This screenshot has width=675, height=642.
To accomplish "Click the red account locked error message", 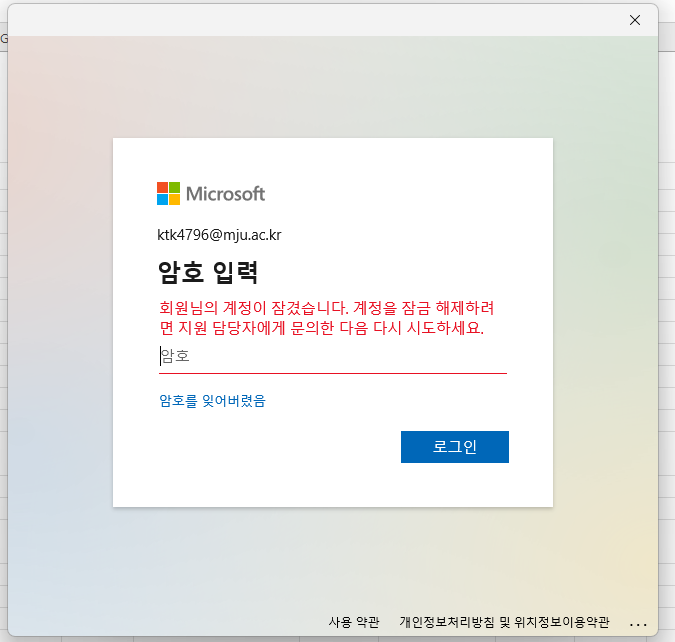I will pyautogui.click(x=327, y=318).
